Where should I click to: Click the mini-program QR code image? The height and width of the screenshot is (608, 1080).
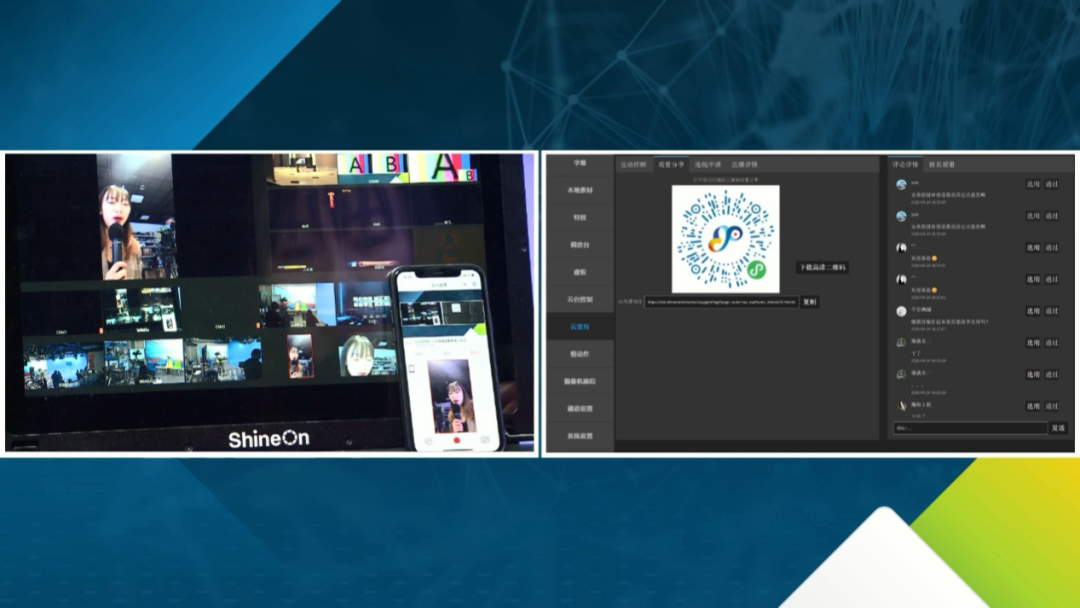click(725, 239)
